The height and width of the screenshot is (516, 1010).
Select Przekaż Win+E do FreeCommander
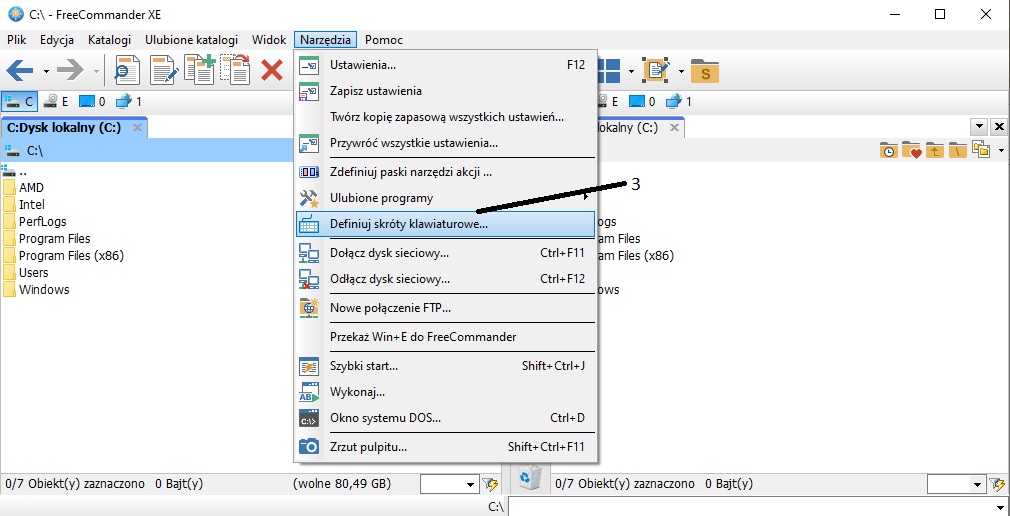click(x=445, y=337)
